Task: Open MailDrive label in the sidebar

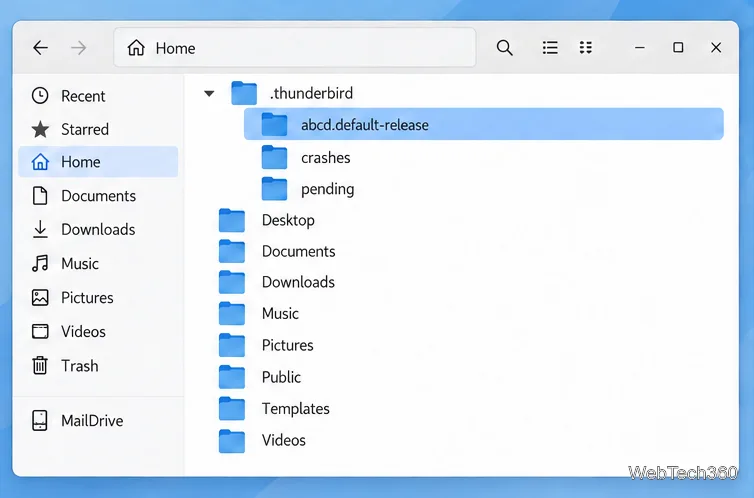Action: [x=92, y=421]
